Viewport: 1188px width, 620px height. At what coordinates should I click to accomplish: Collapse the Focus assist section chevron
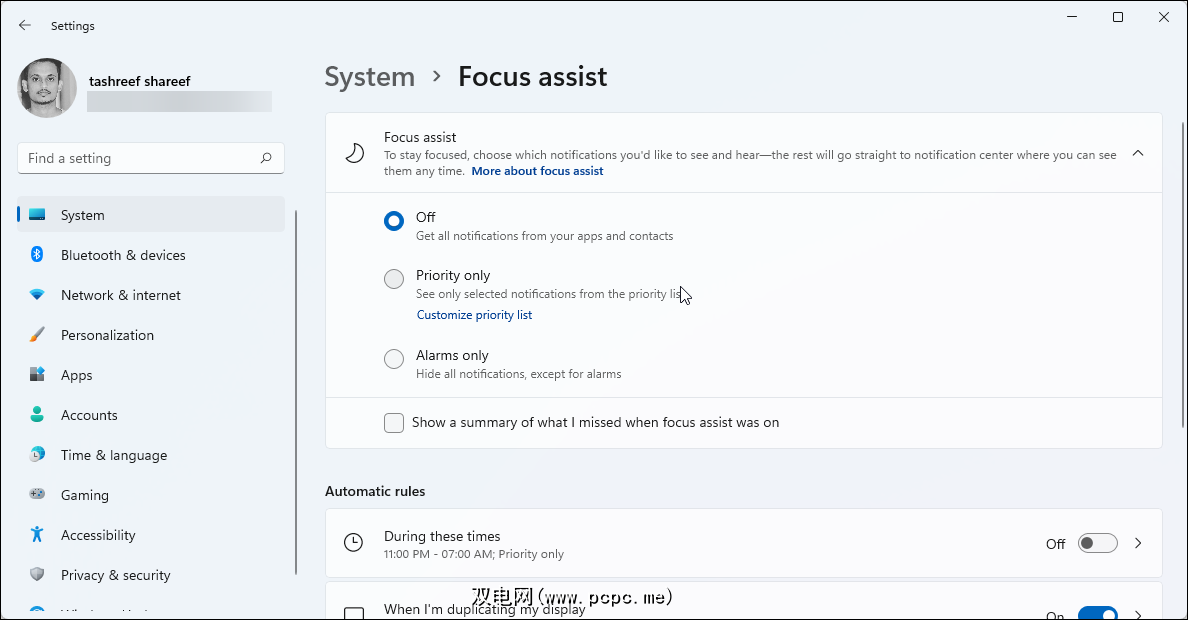click(x=1138, y=153)
